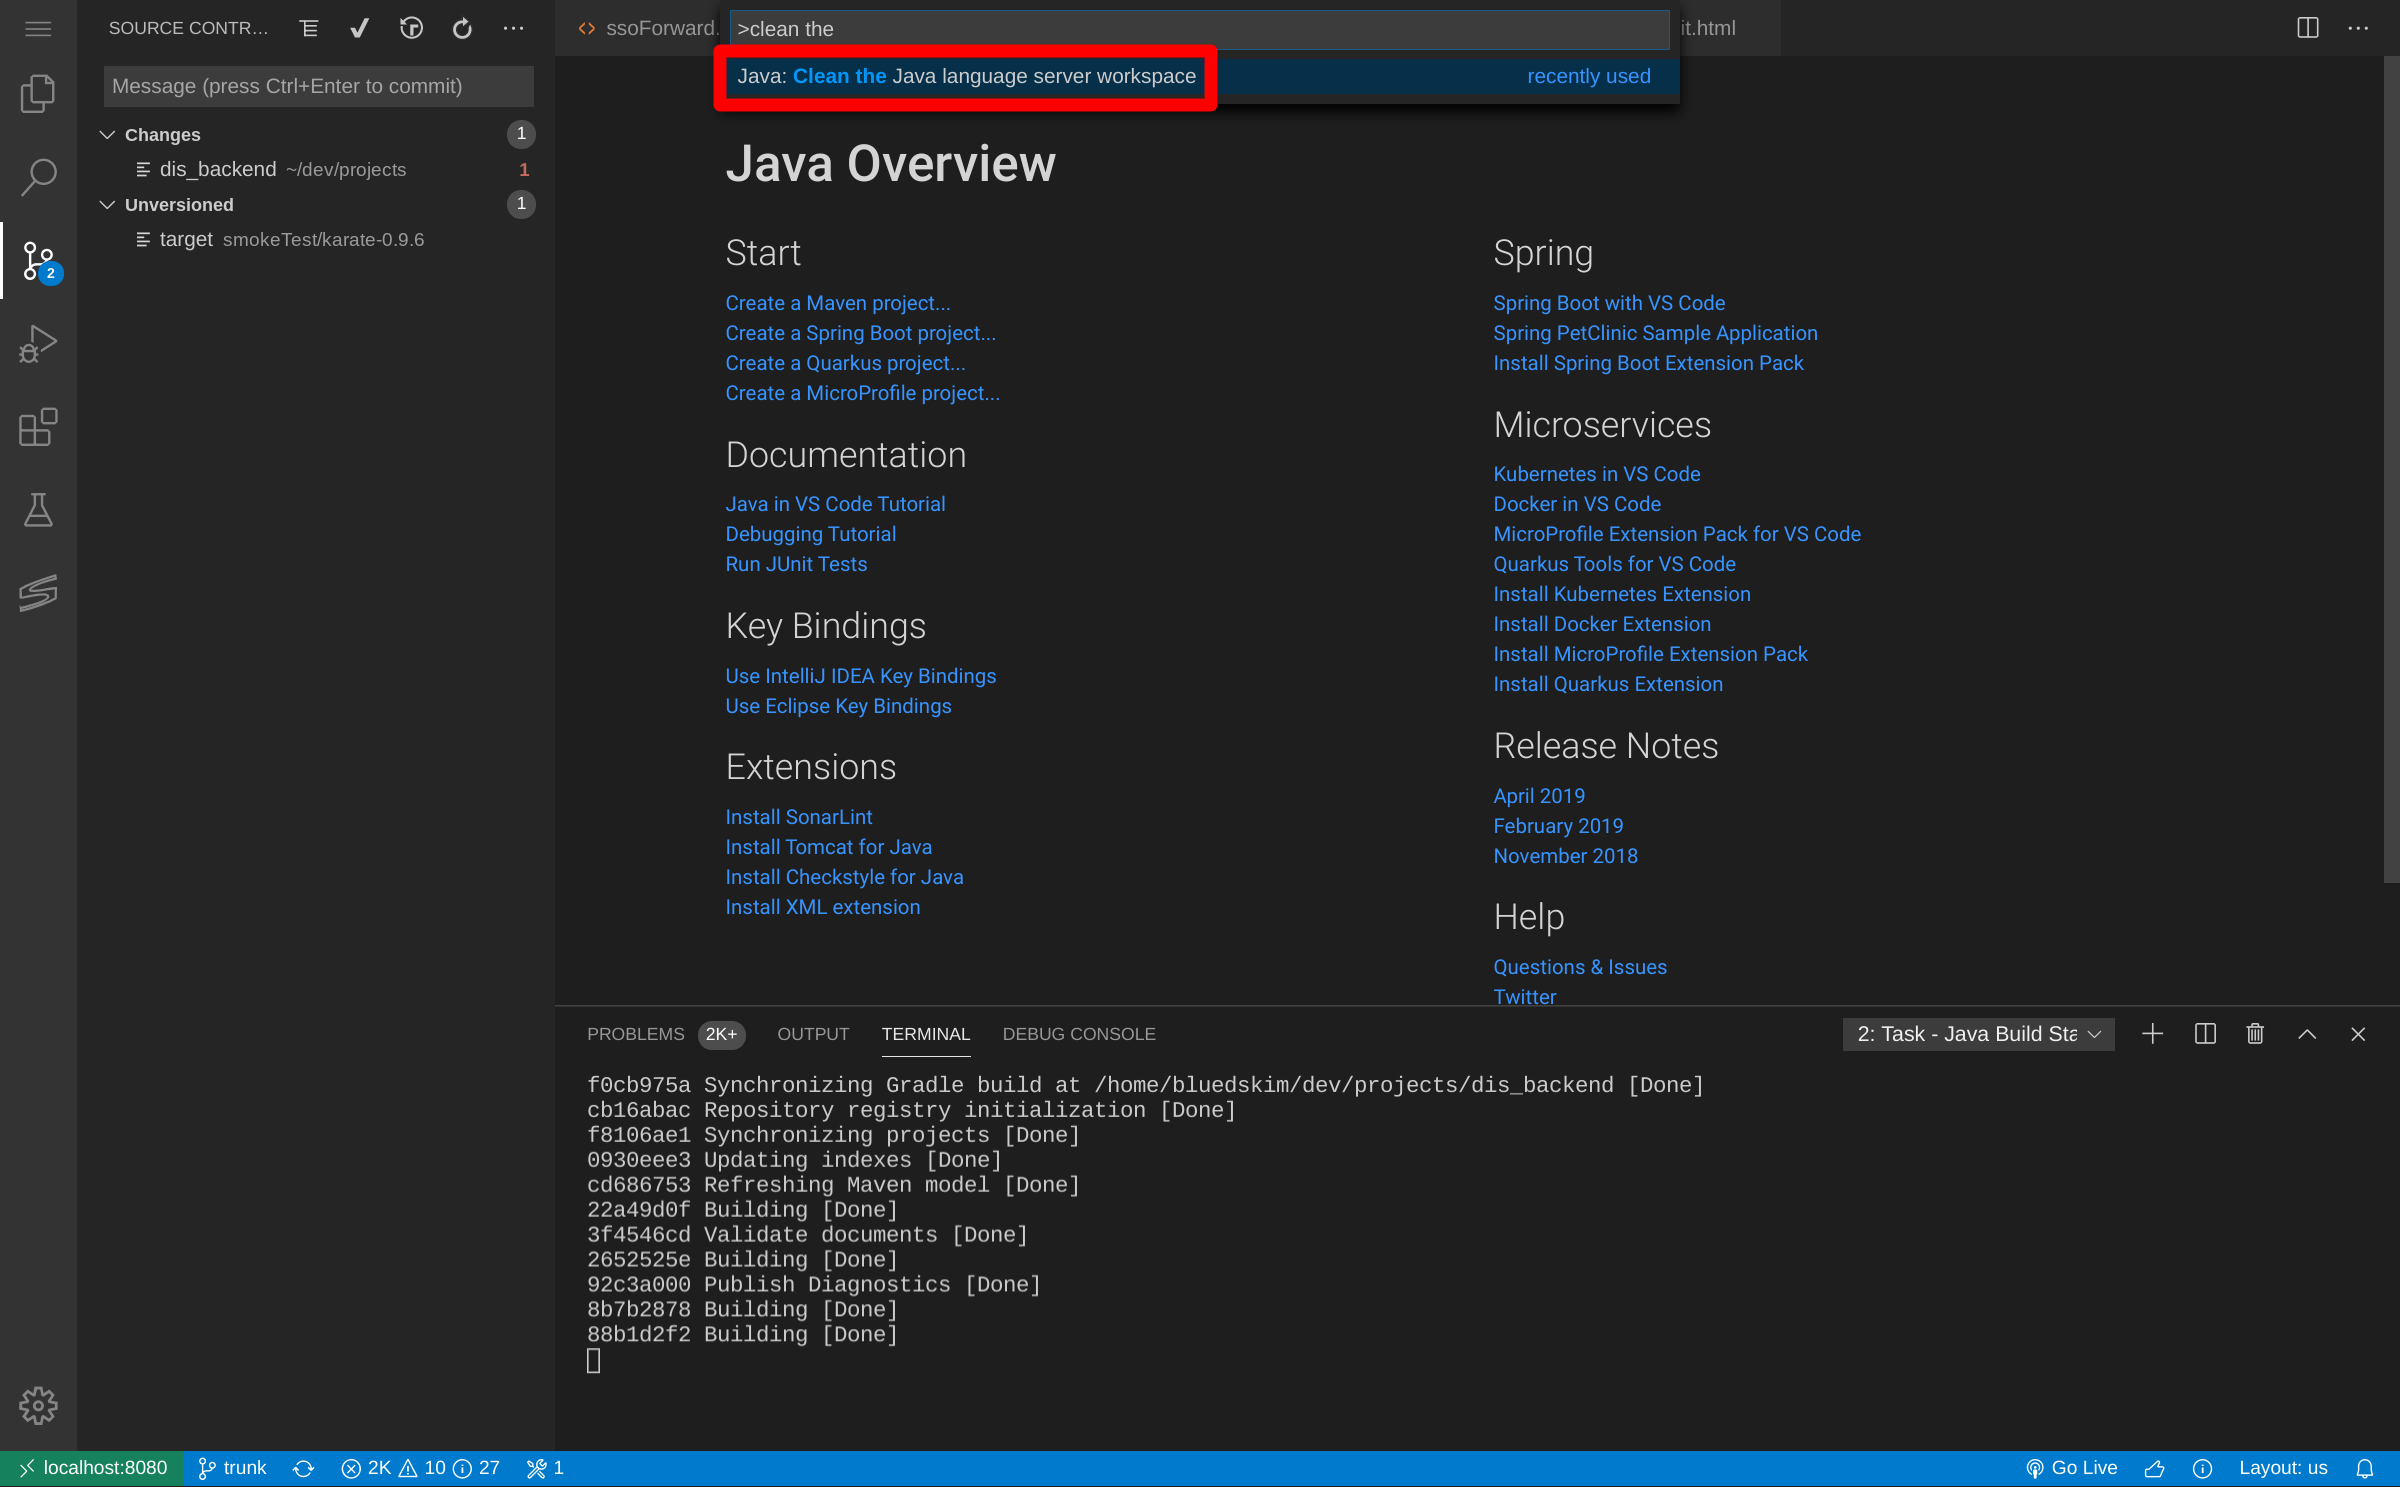The image size is (2400, 1487).
Task: Click Run JUnit Tests link
Action: click(x=796, y=564)
